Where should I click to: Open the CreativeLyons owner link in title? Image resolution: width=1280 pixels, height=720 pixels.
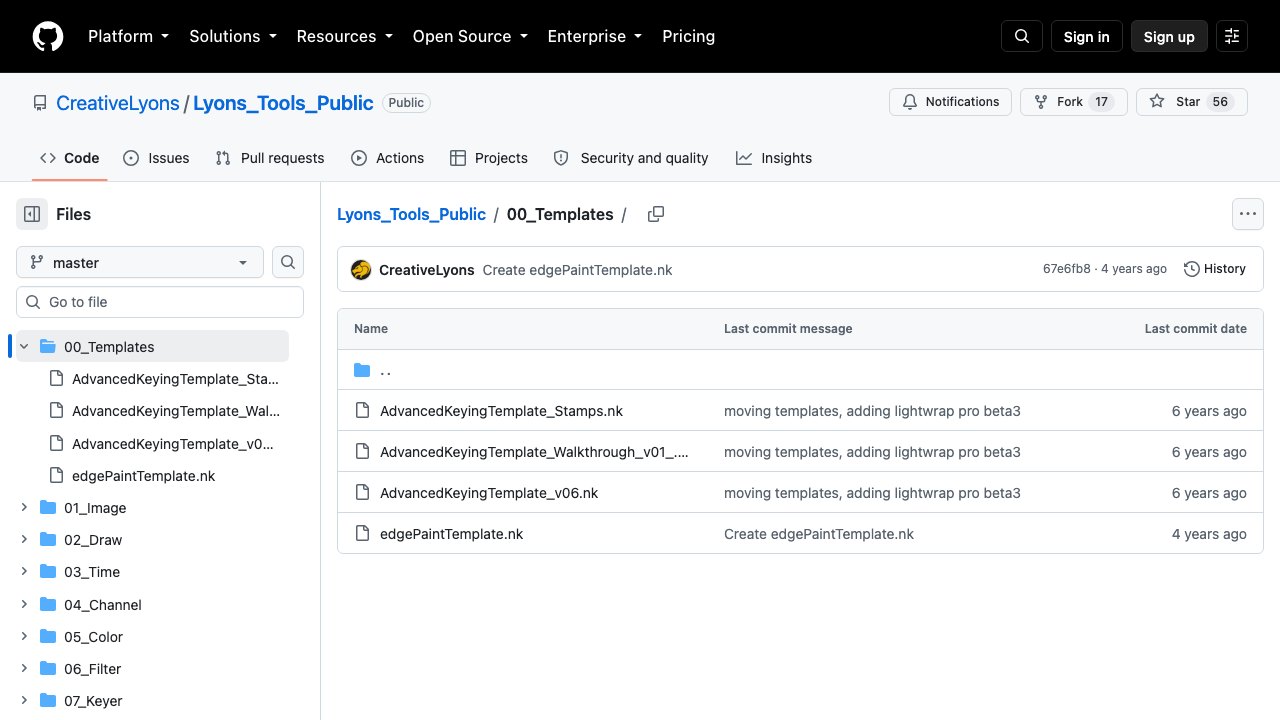click(x=118, y=103)
